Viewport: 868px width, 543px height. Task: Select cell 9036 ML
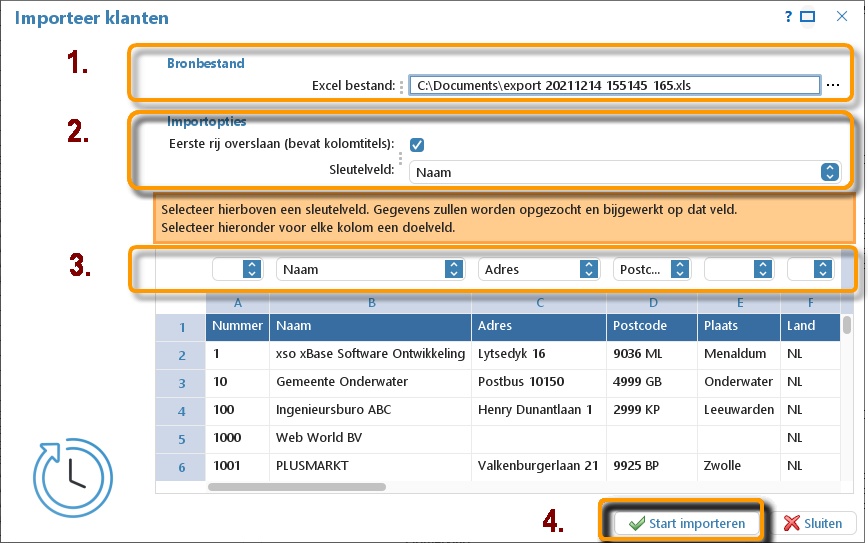tap(652, 354)
